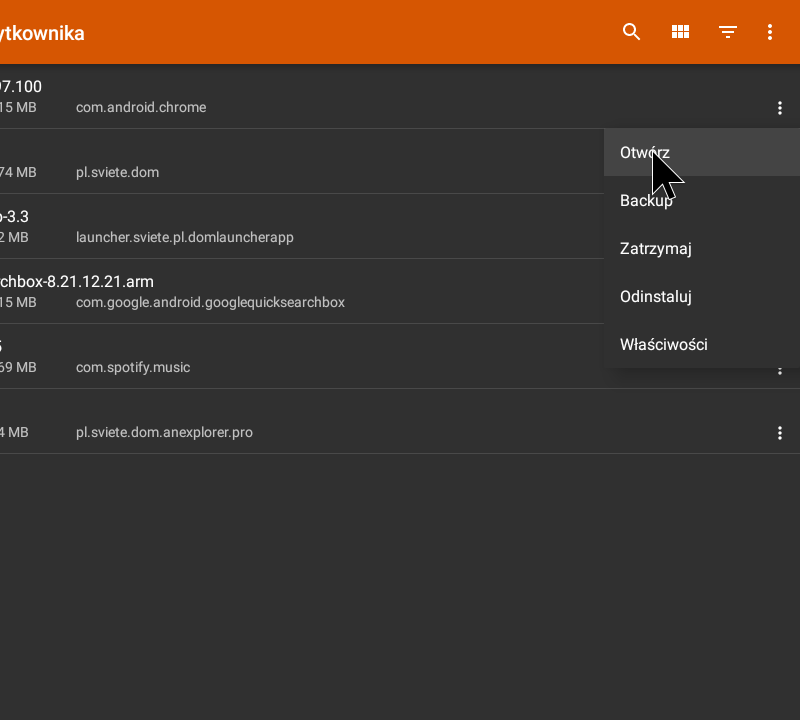Open the sort/filter icon in the toolbar

728,32
